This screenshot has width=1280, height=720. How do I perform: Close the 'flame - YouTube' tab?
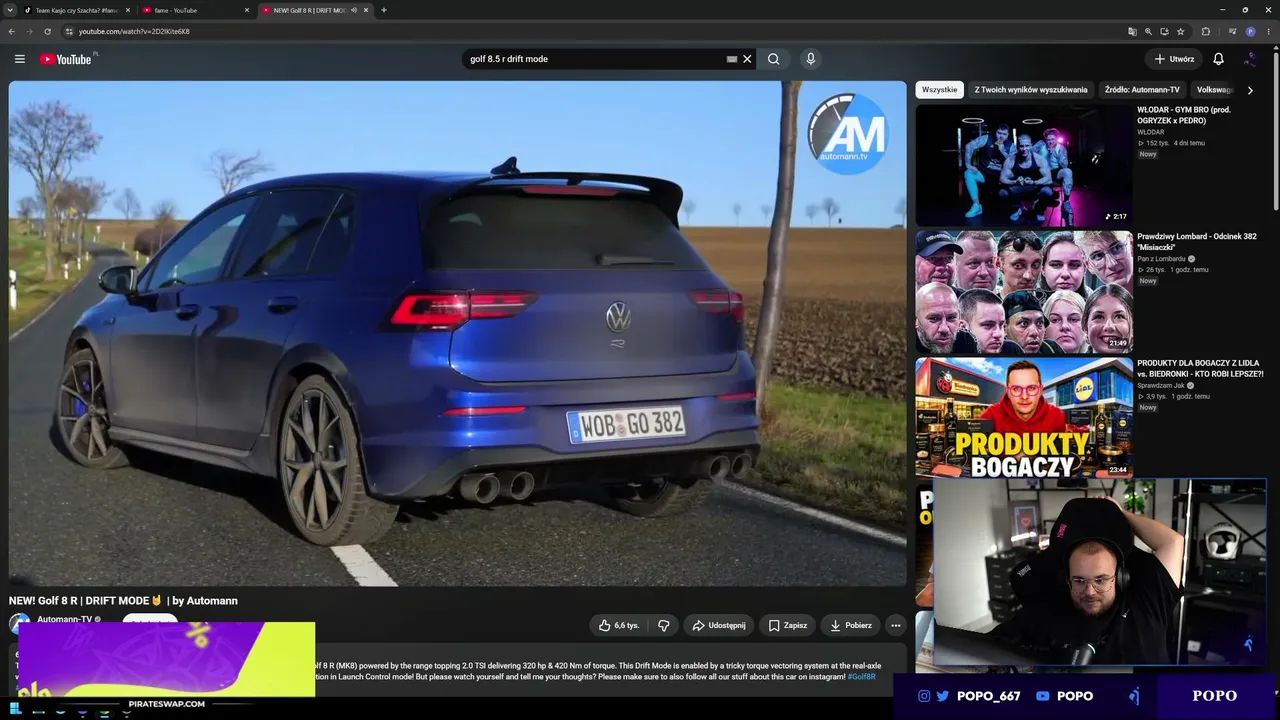coord(247,10)
